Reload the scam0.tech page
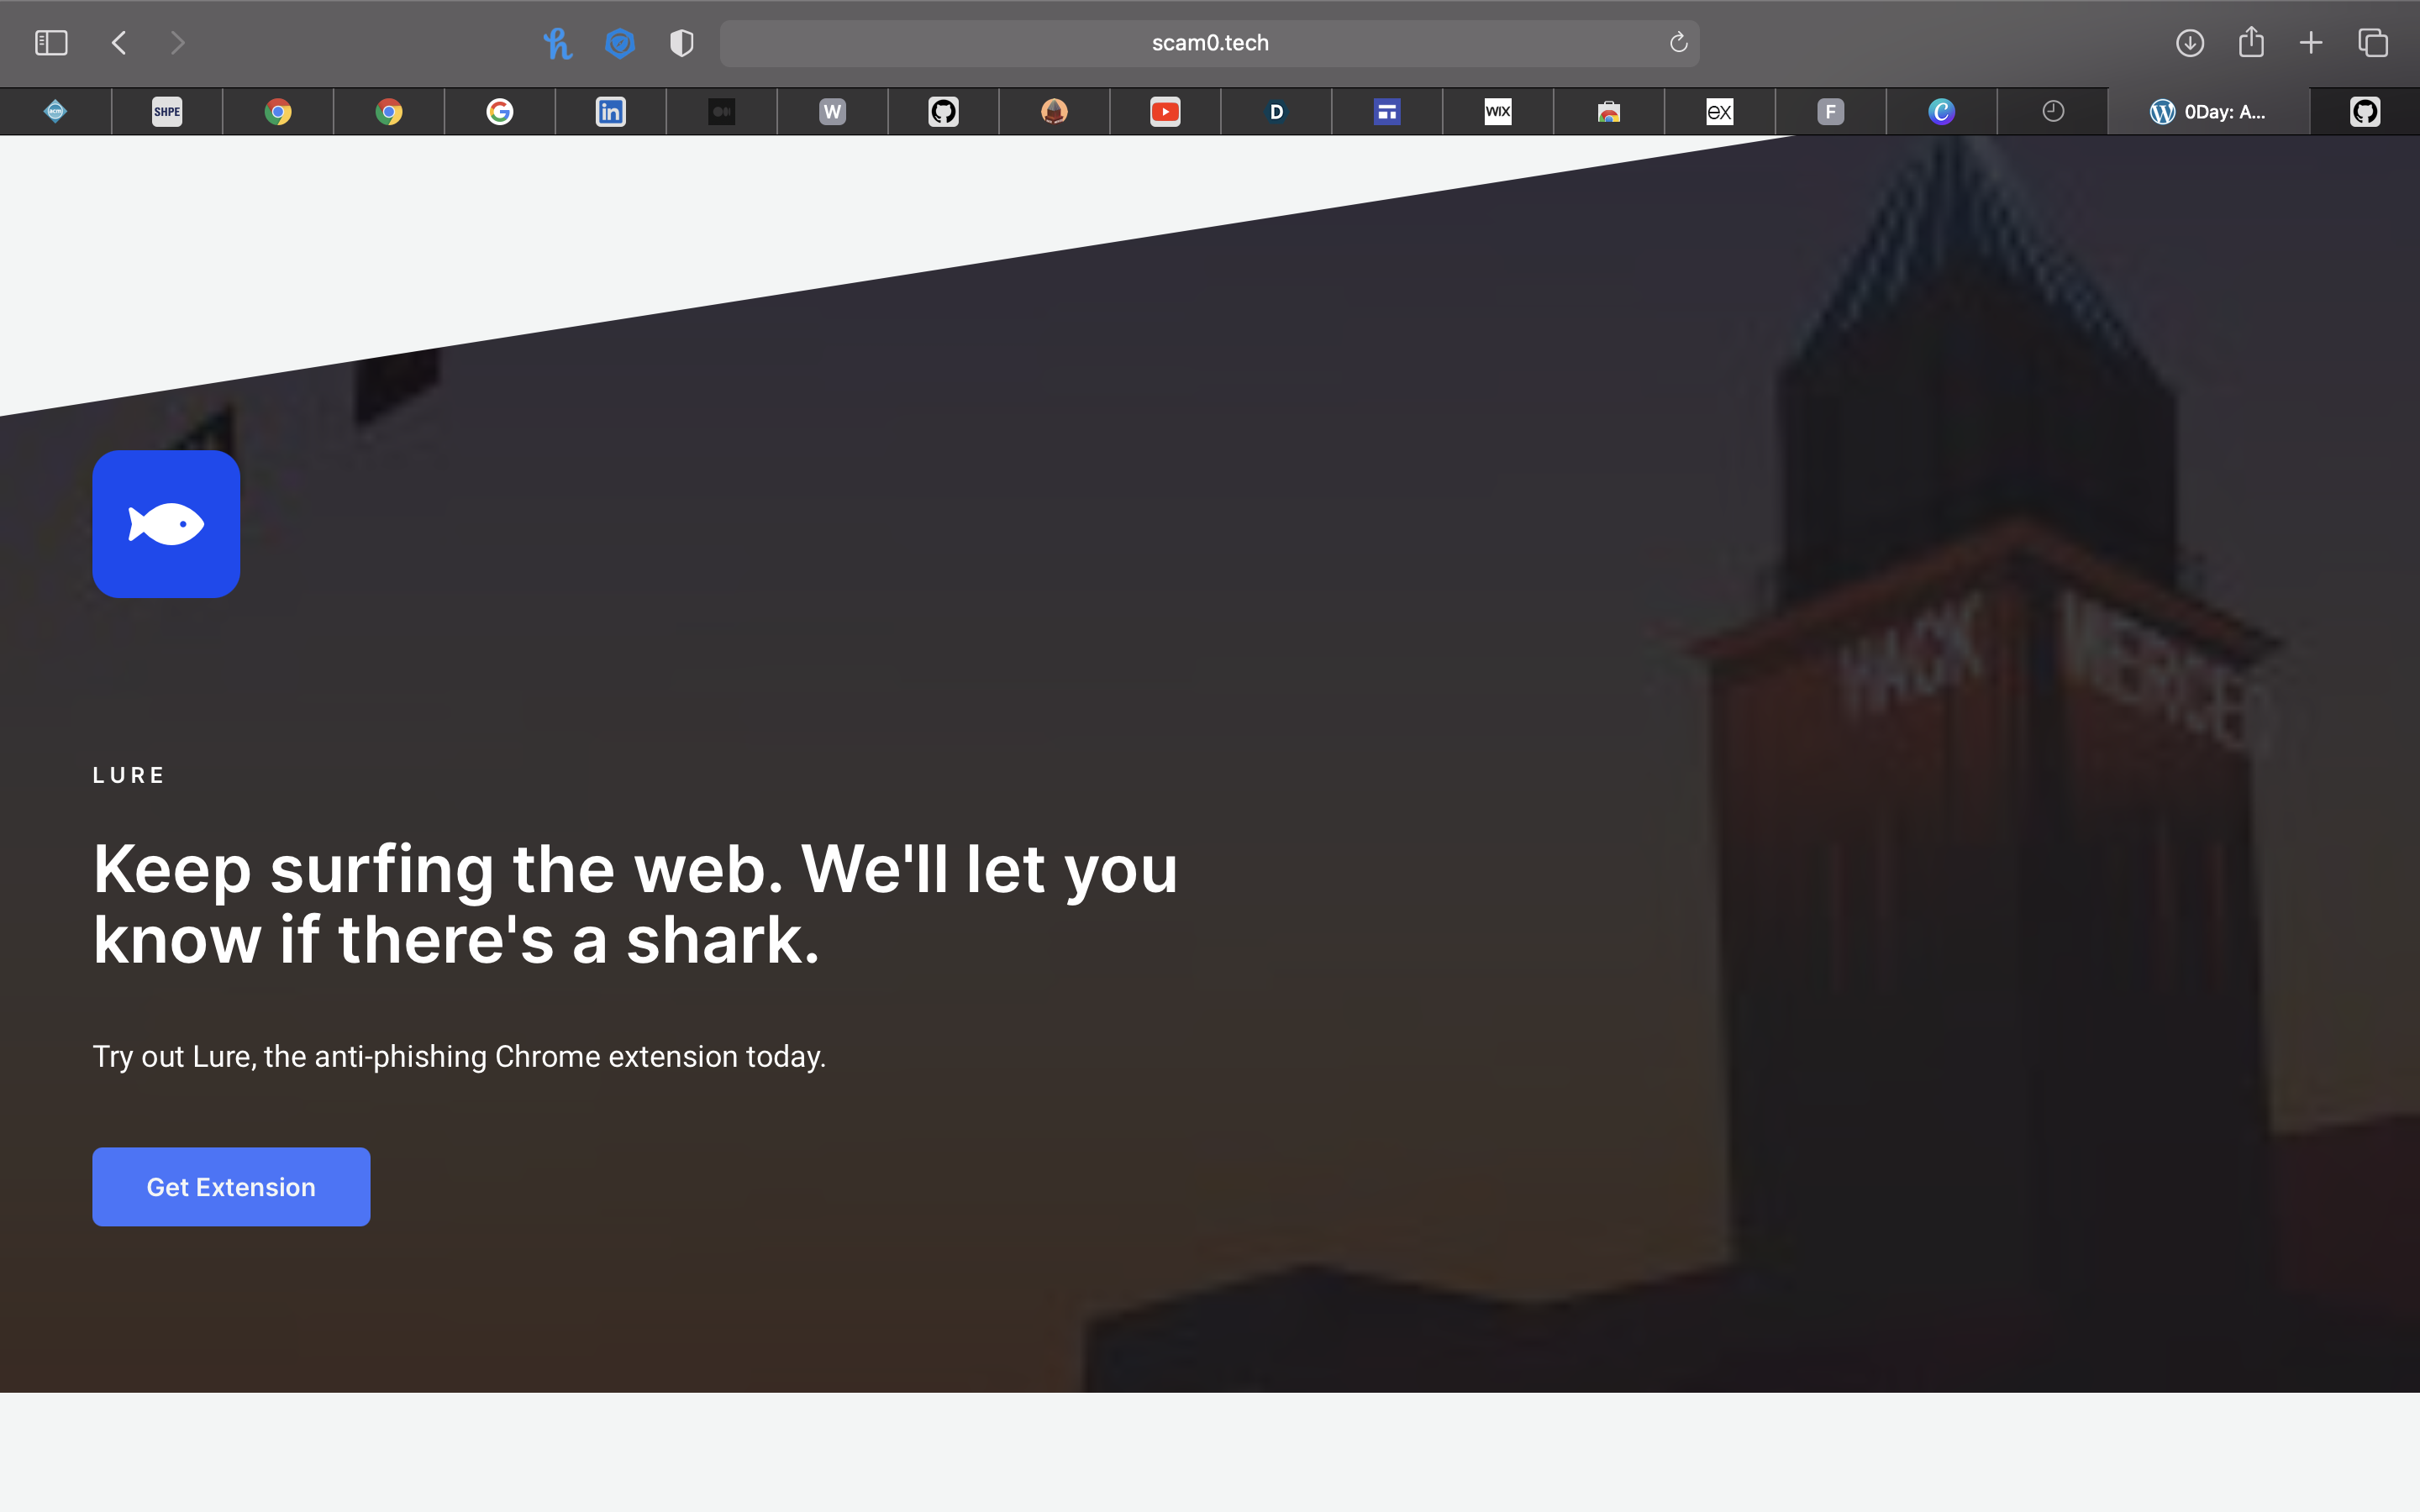2420x1512 pixels. (1678, 43)
